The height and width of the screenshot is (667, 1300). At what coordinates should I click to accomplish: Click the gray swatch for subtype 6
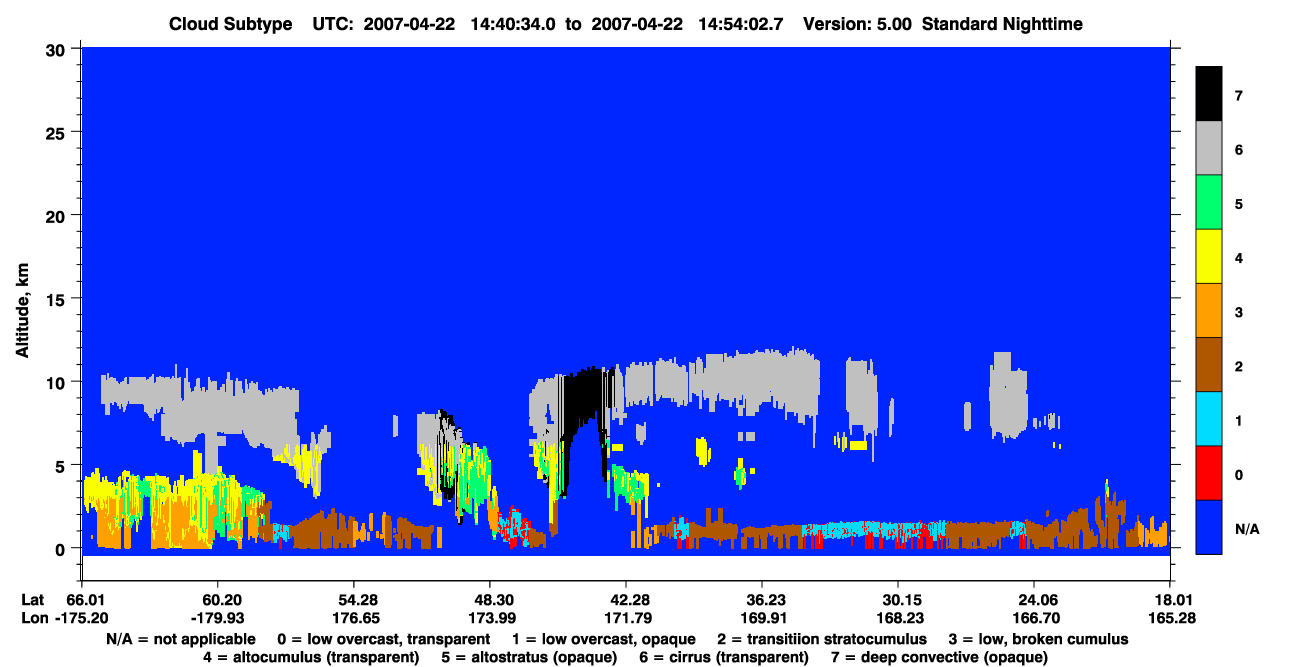1208,149
